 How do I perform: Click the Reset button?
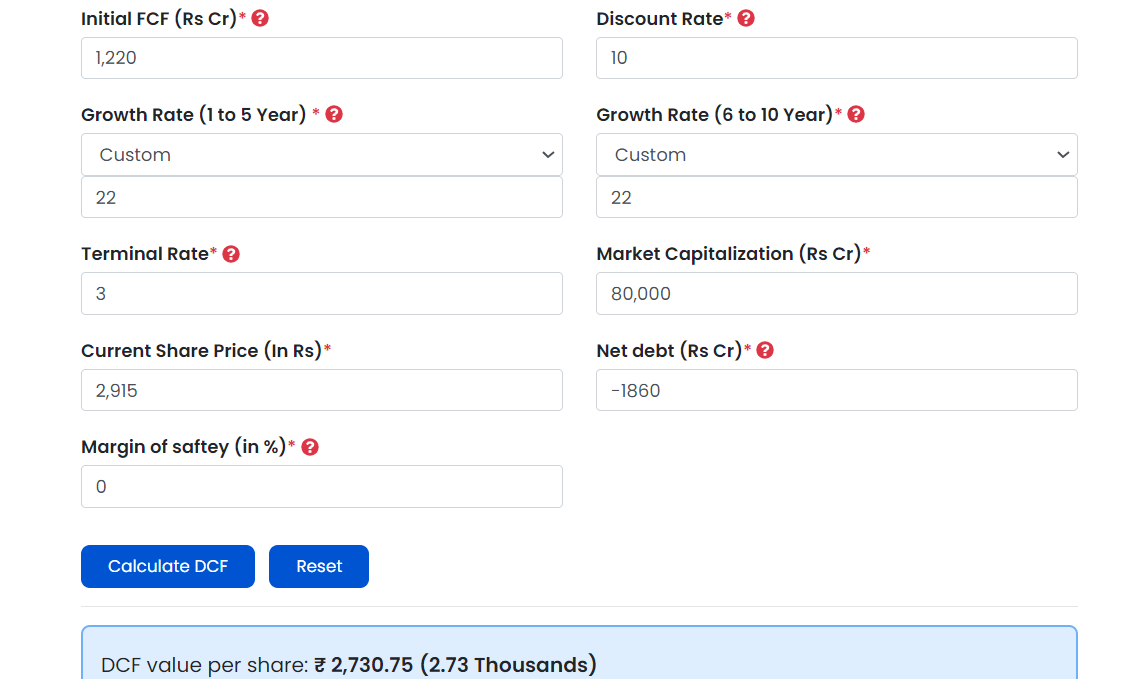pos(318,566)
